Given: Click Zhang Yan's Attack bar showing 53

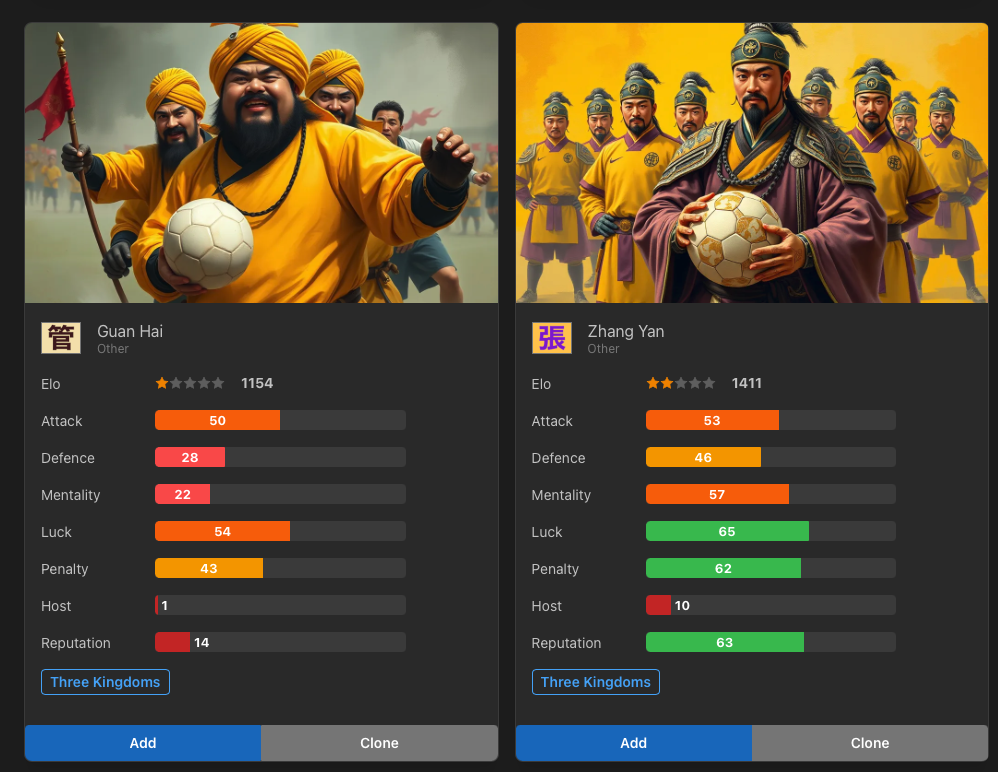Looking at the screenshot, I should click(x=771, y=421).
